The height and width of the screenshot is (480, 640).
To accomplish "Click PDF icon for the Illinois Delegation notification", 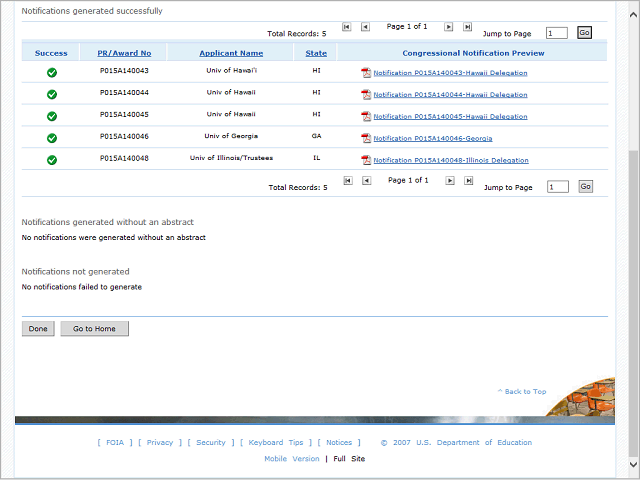I will (x=366, y=160).
